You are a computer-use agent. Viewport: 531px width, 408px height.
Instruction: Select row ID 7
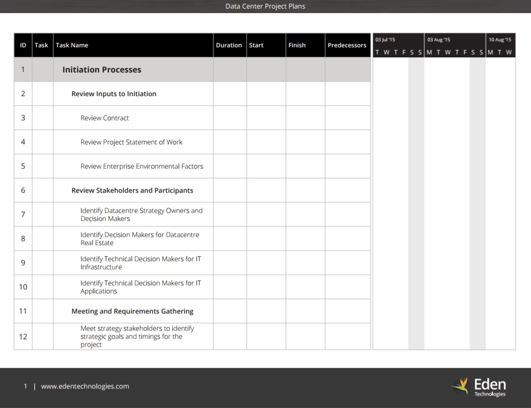[23, 214]
